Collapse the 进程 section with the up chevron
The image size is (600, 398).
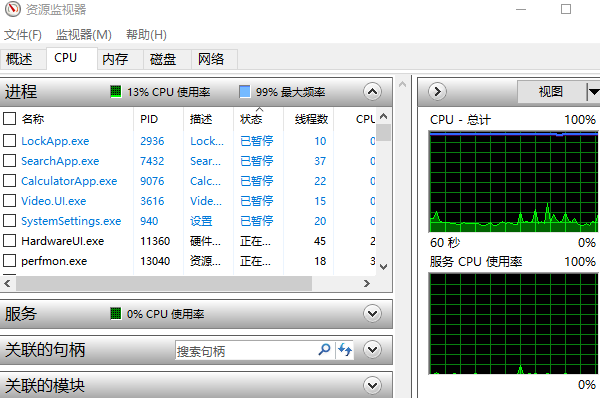[372, 91]
